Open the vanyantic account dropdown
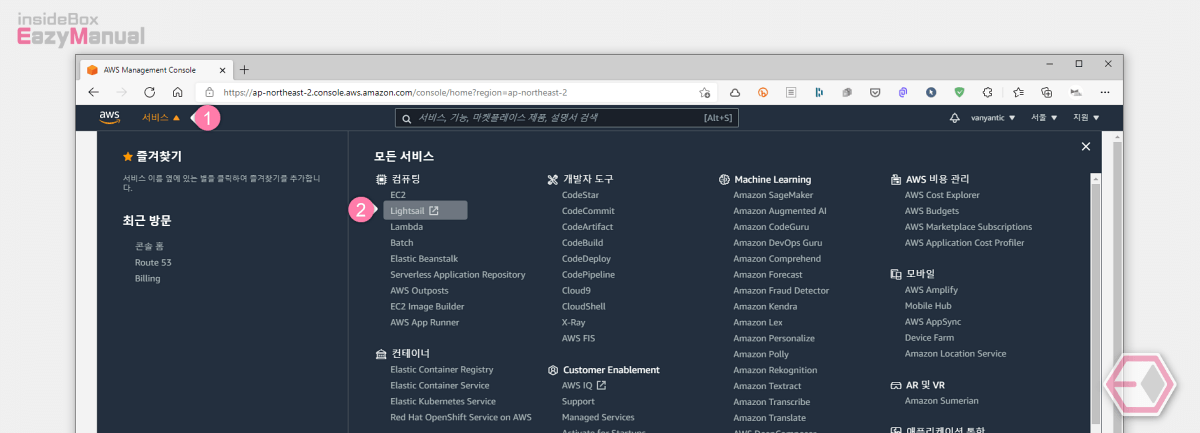 tap(993, 118)
